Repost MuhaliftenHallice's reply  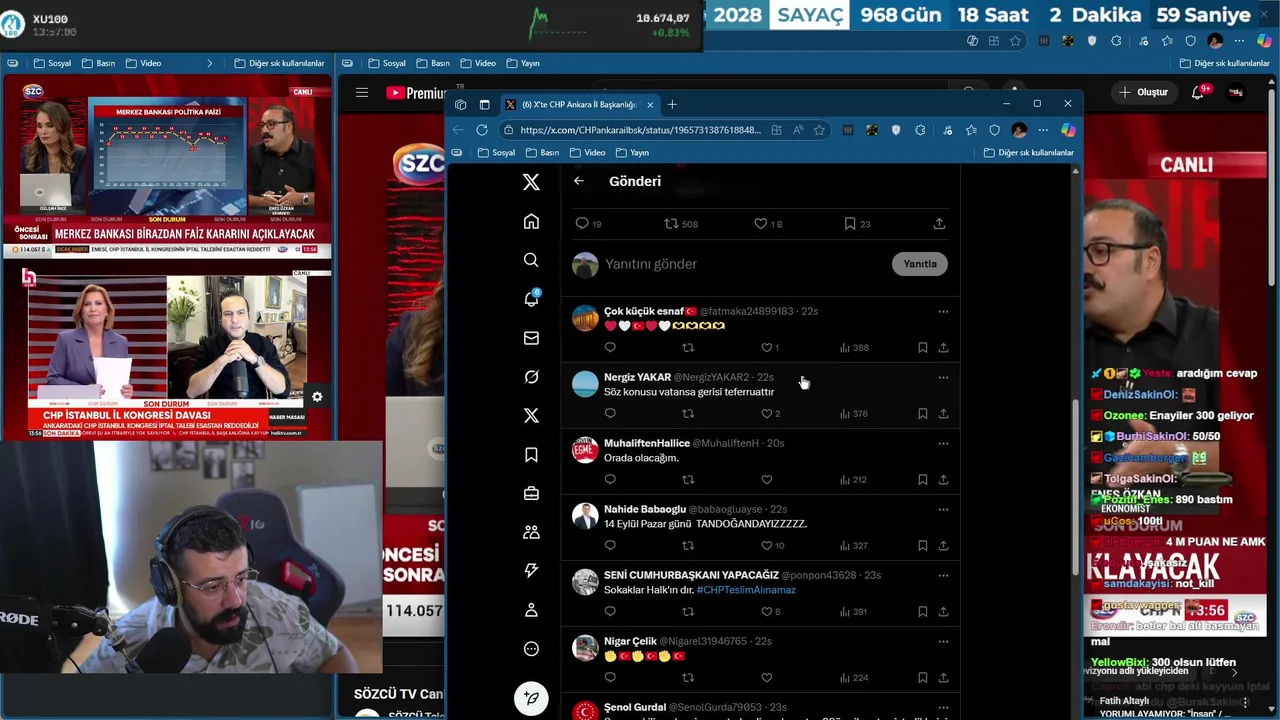[688, 480]
